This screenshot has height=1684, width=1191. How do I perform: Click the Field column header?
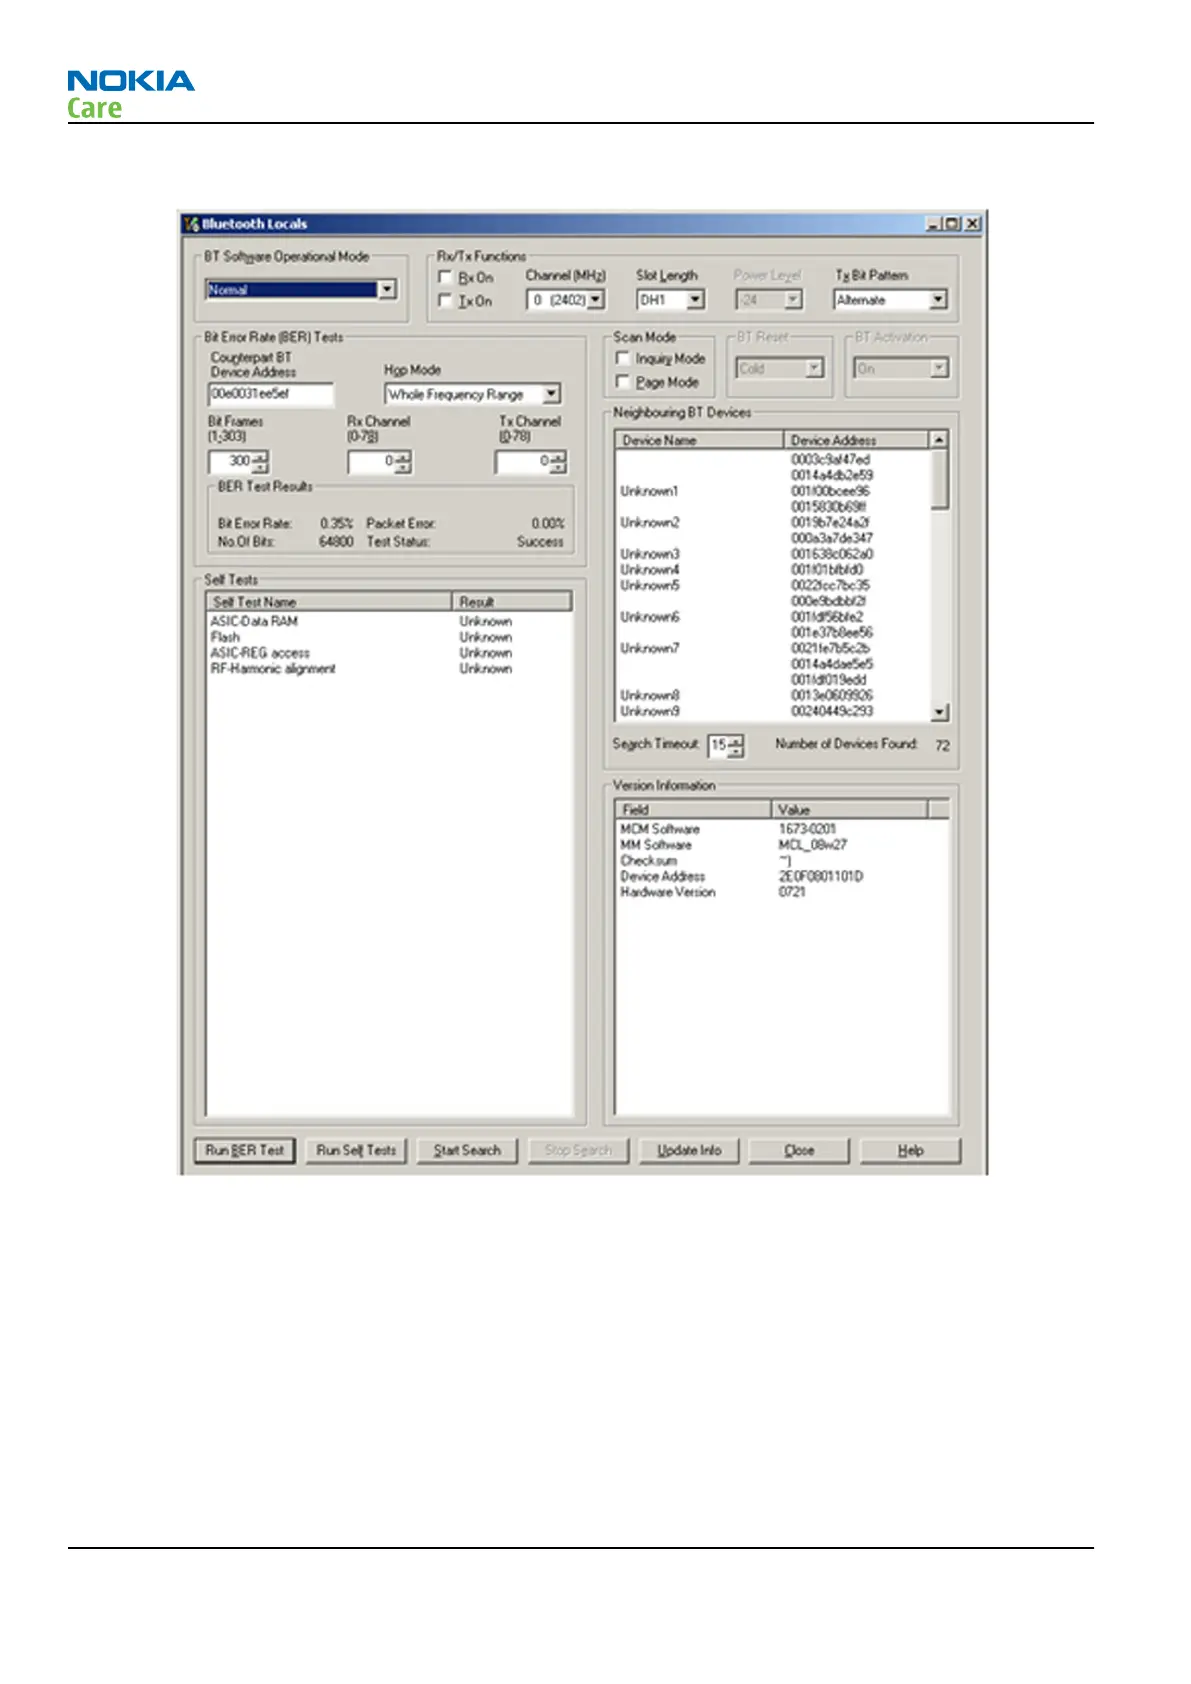[x=693, y=810]
